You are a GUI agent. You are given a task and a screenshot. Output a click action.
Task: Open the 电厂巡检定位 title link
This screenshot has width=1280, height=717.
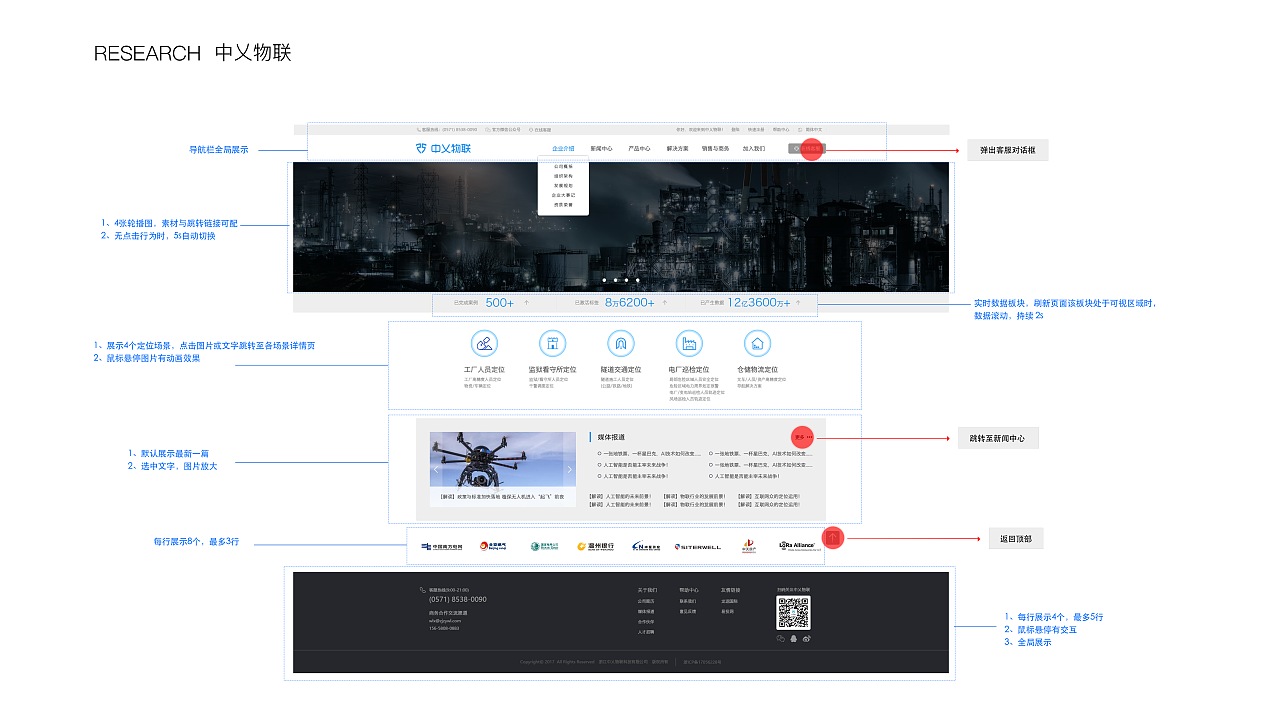point(689,370)
